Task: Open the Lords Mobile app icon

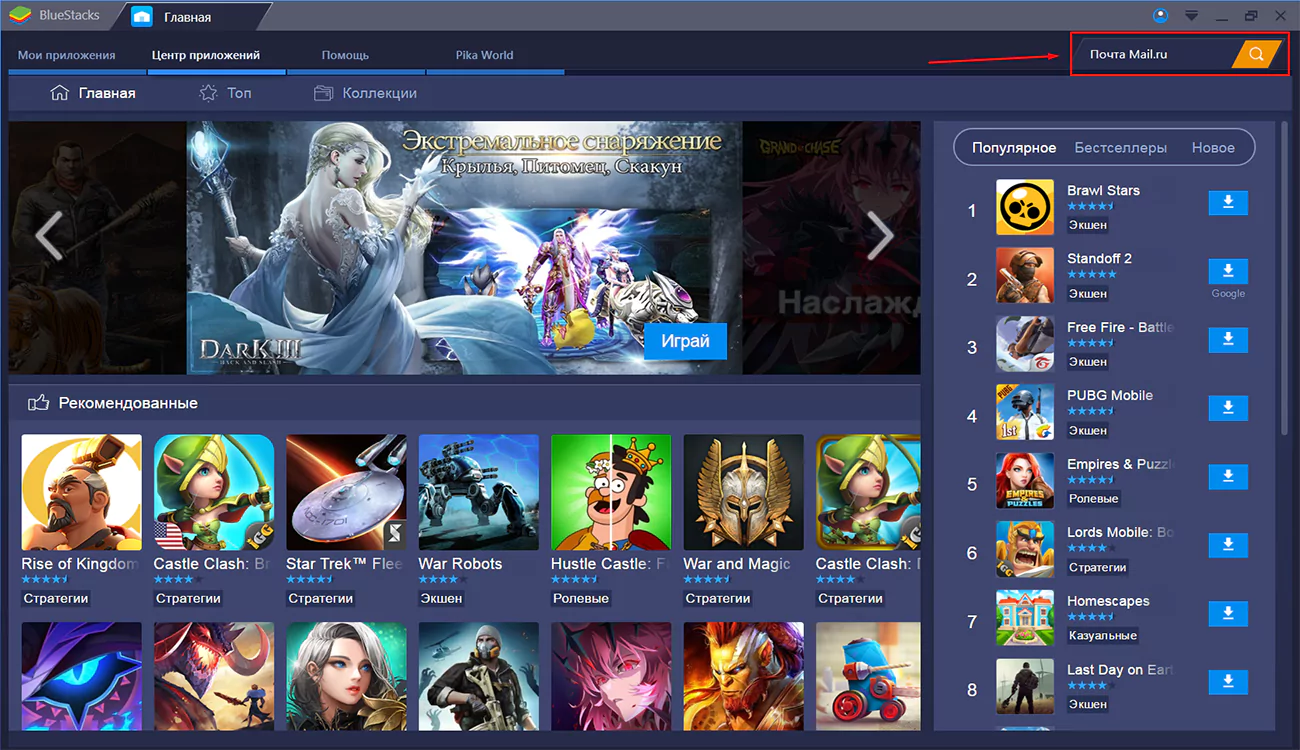Action: [x=1025, y=550]
